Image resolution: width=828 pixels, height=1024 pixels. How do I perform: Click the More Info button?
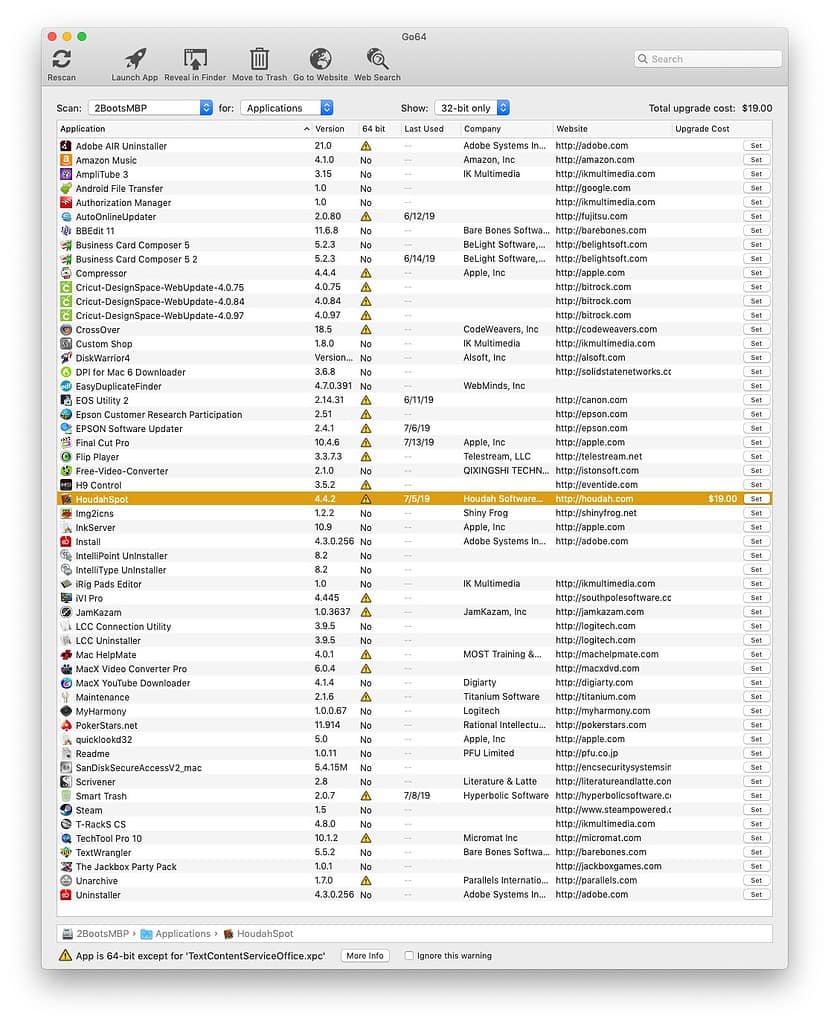[x=365, y=955]
